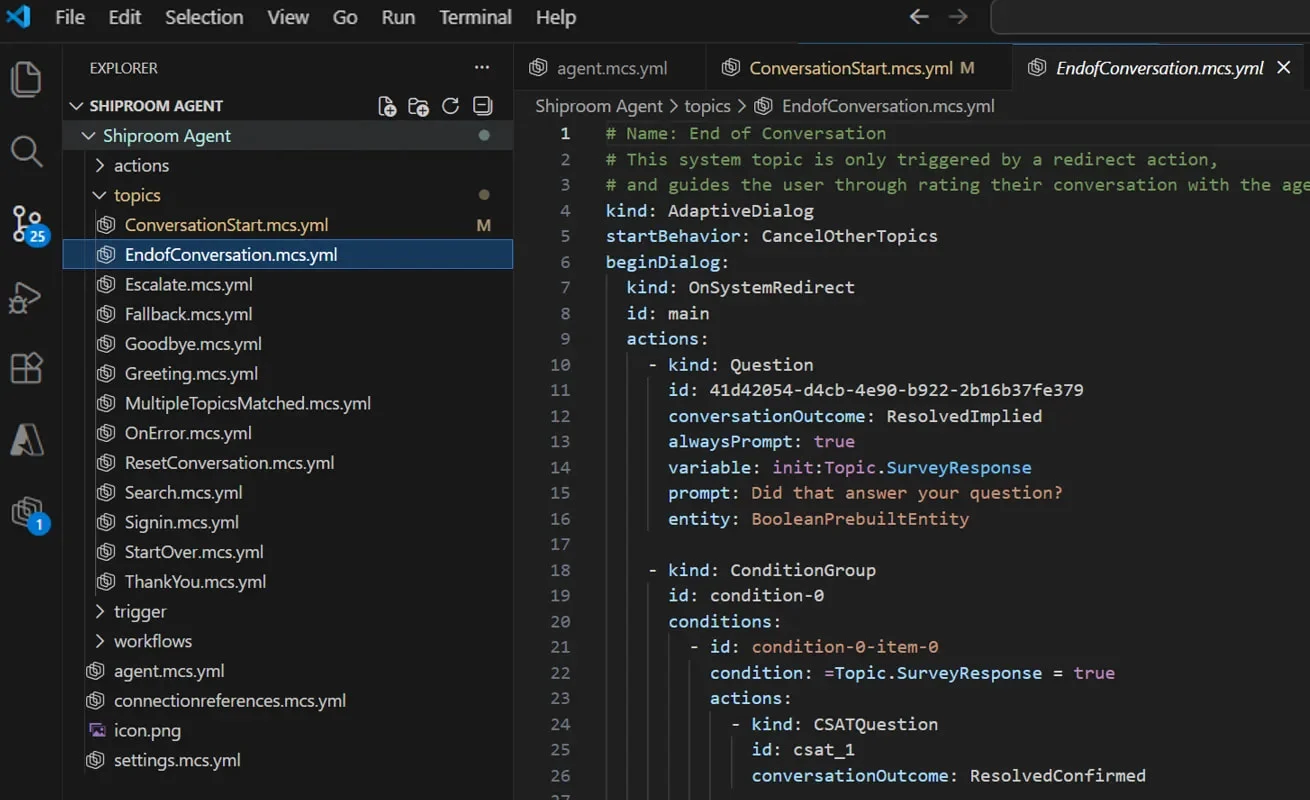Screen dimensions: 1310x800
Task: Click the command search box at top
Action: (x=1148, y=17)
